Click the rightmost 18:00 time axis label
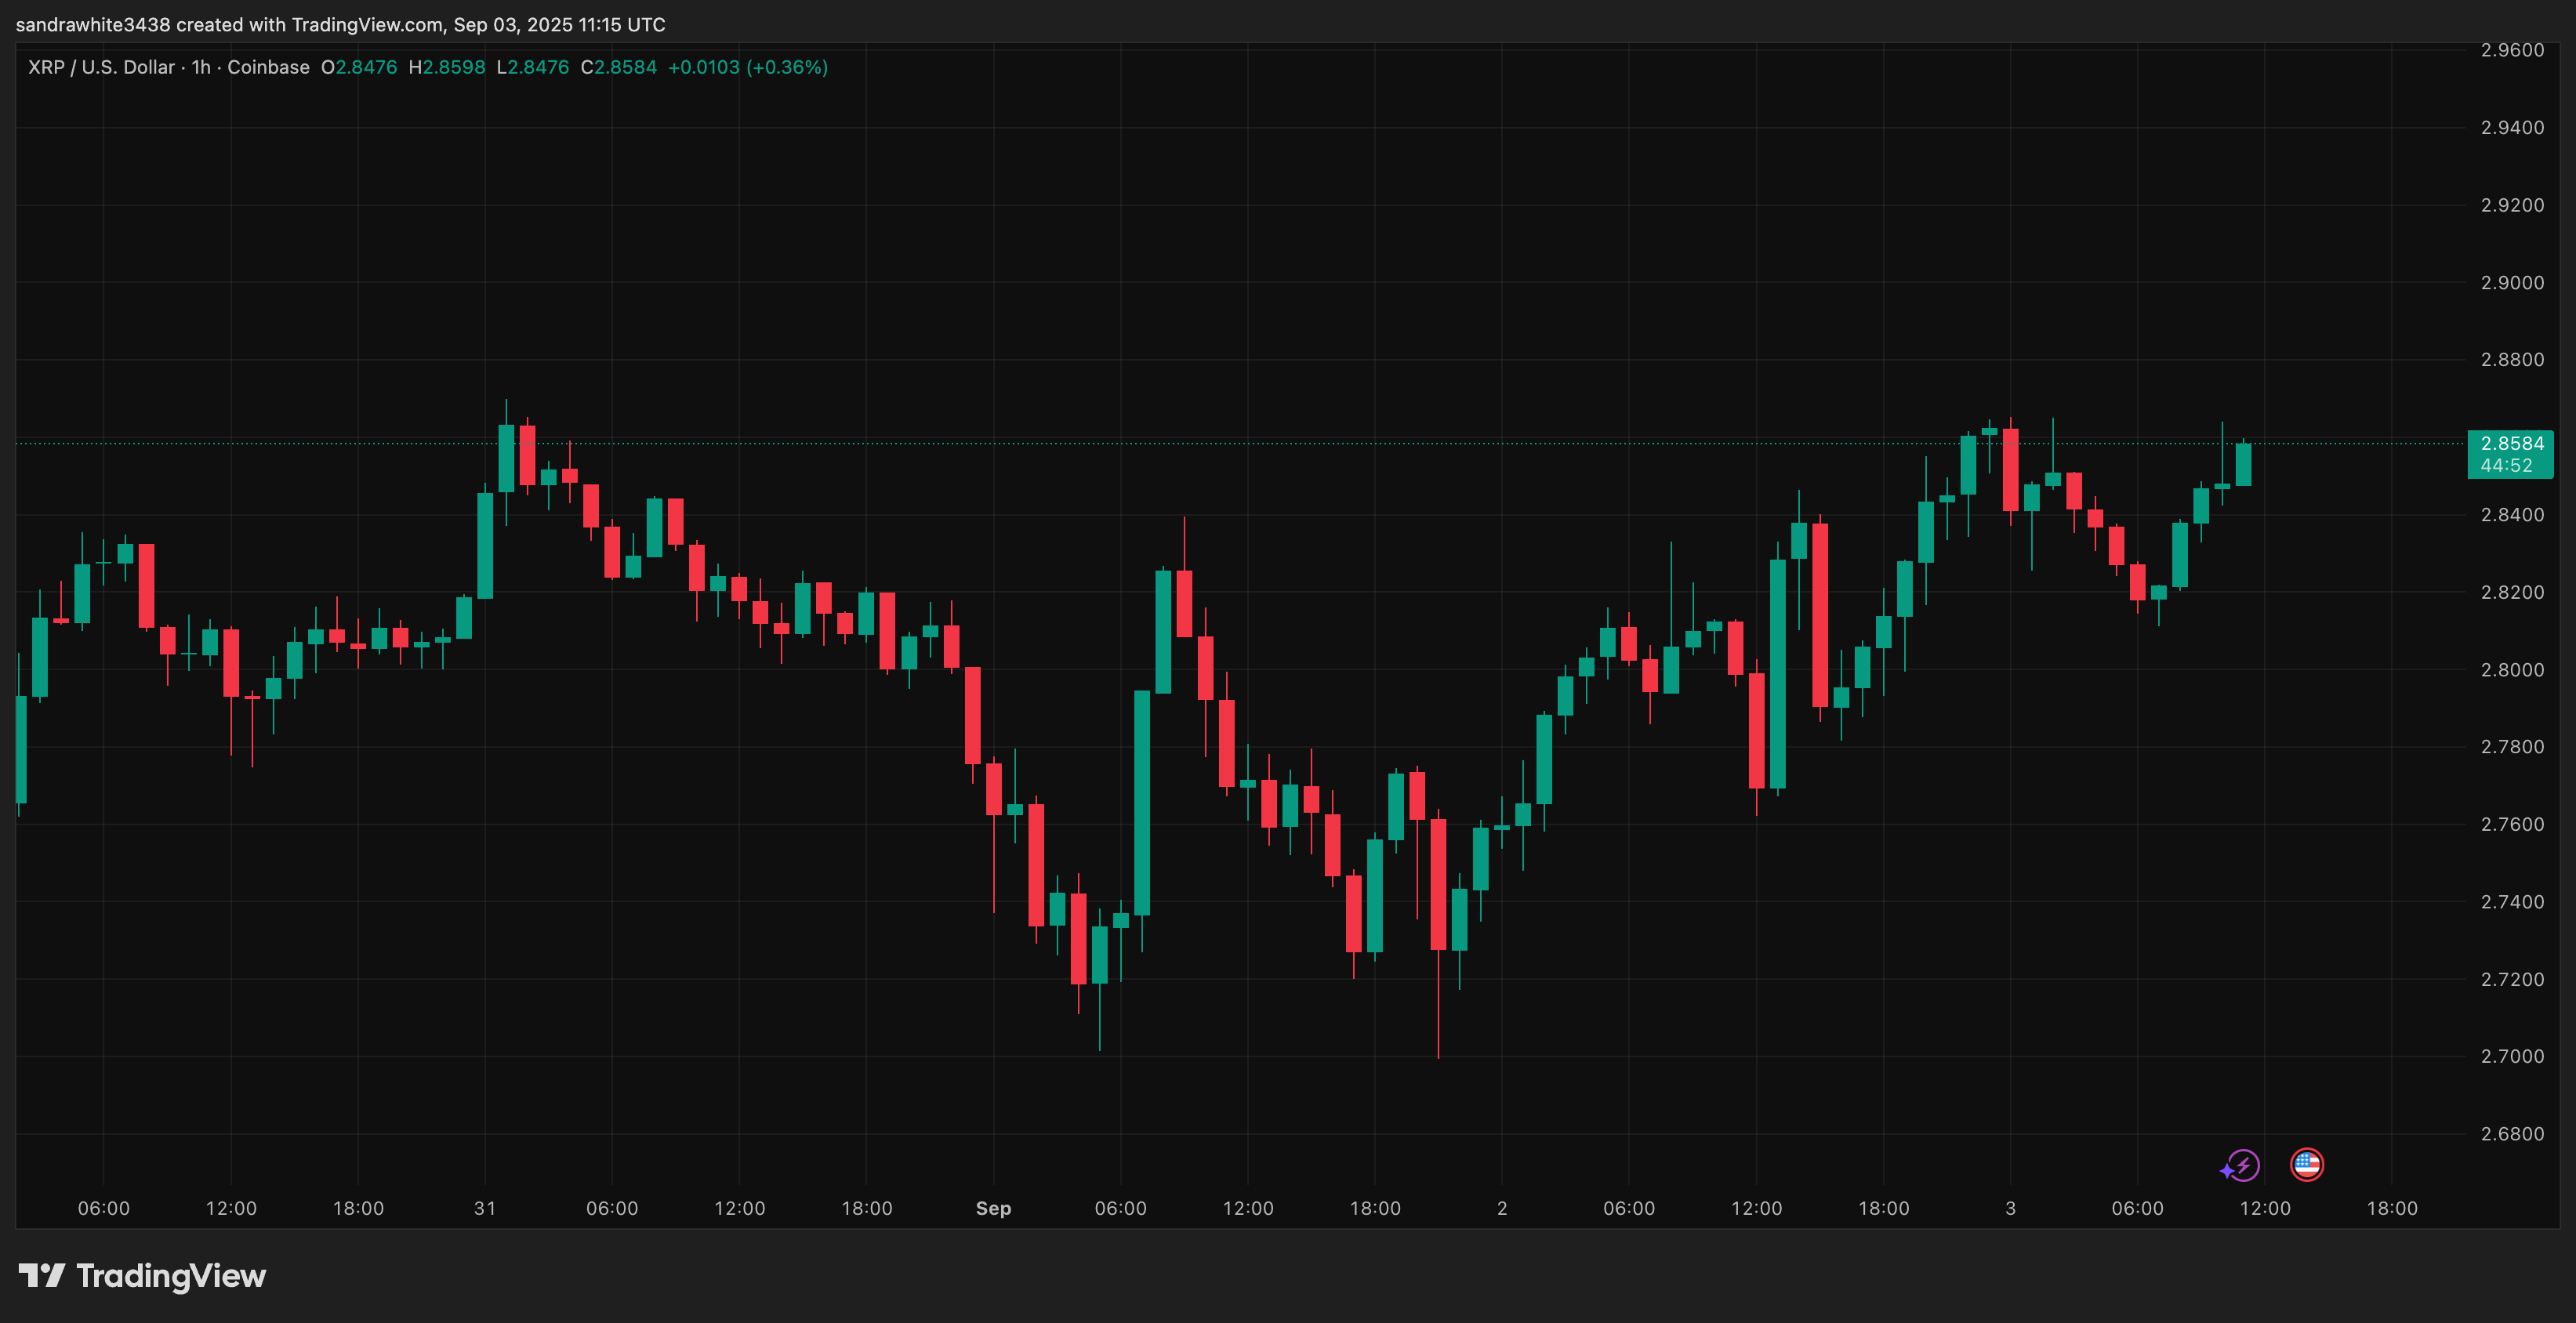Image resolution: width=2576 pixels, height=1323 pixels. click(x=2391, y=1208)
